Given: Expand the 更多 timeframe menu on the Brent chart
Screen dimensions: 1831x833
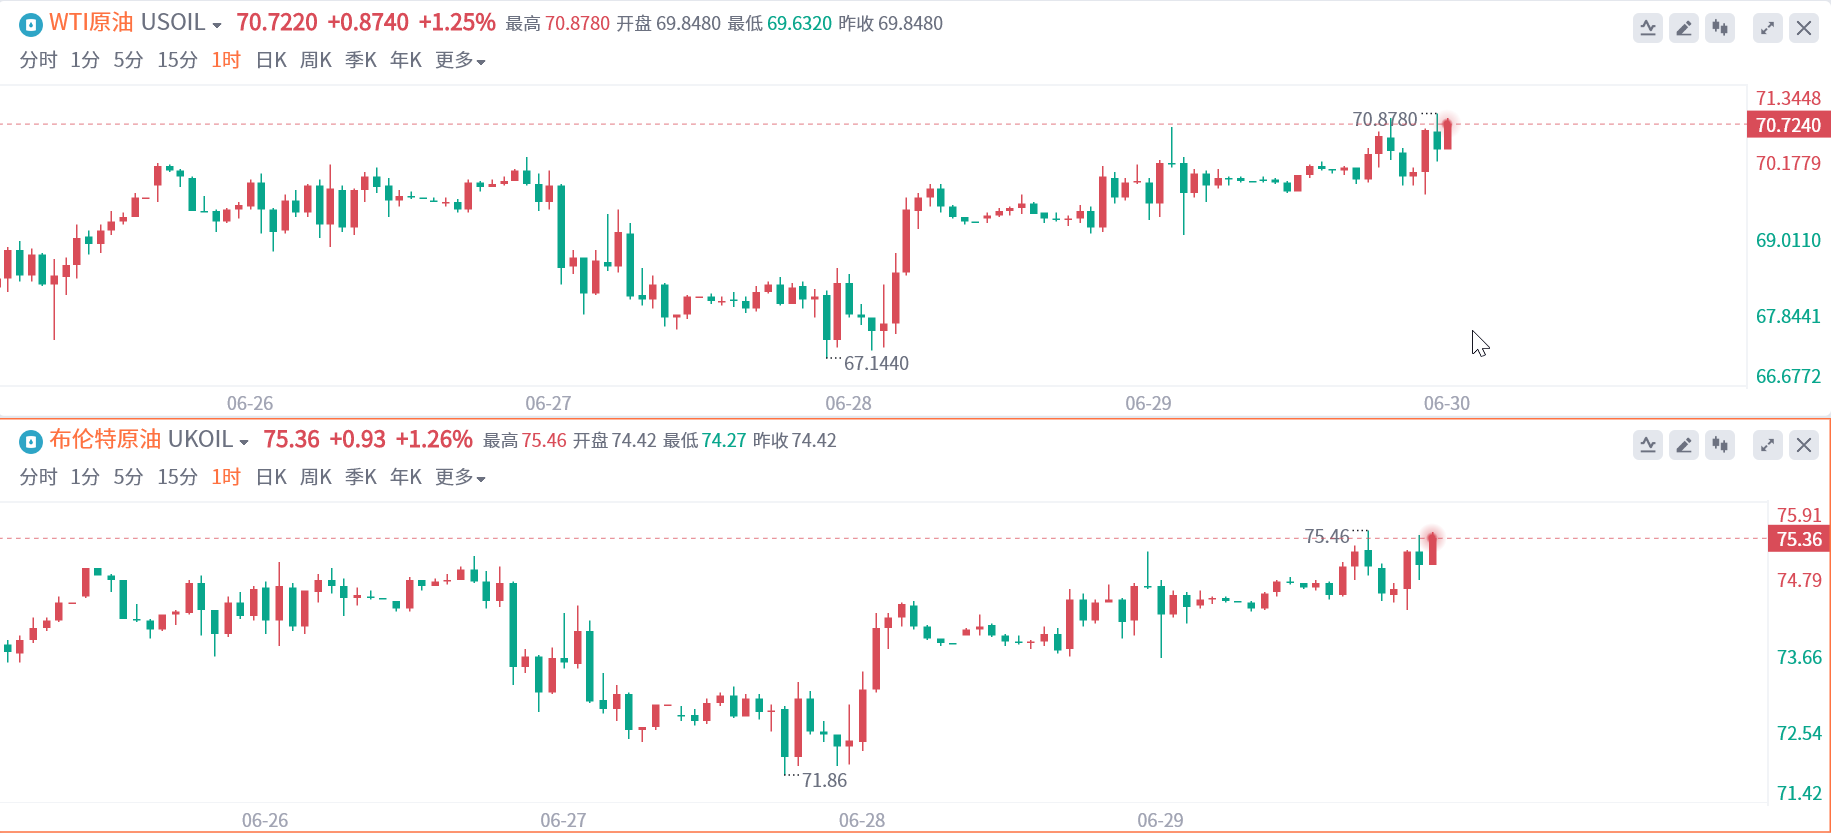Looking at the screenshot, I should (x=460, y=478).
